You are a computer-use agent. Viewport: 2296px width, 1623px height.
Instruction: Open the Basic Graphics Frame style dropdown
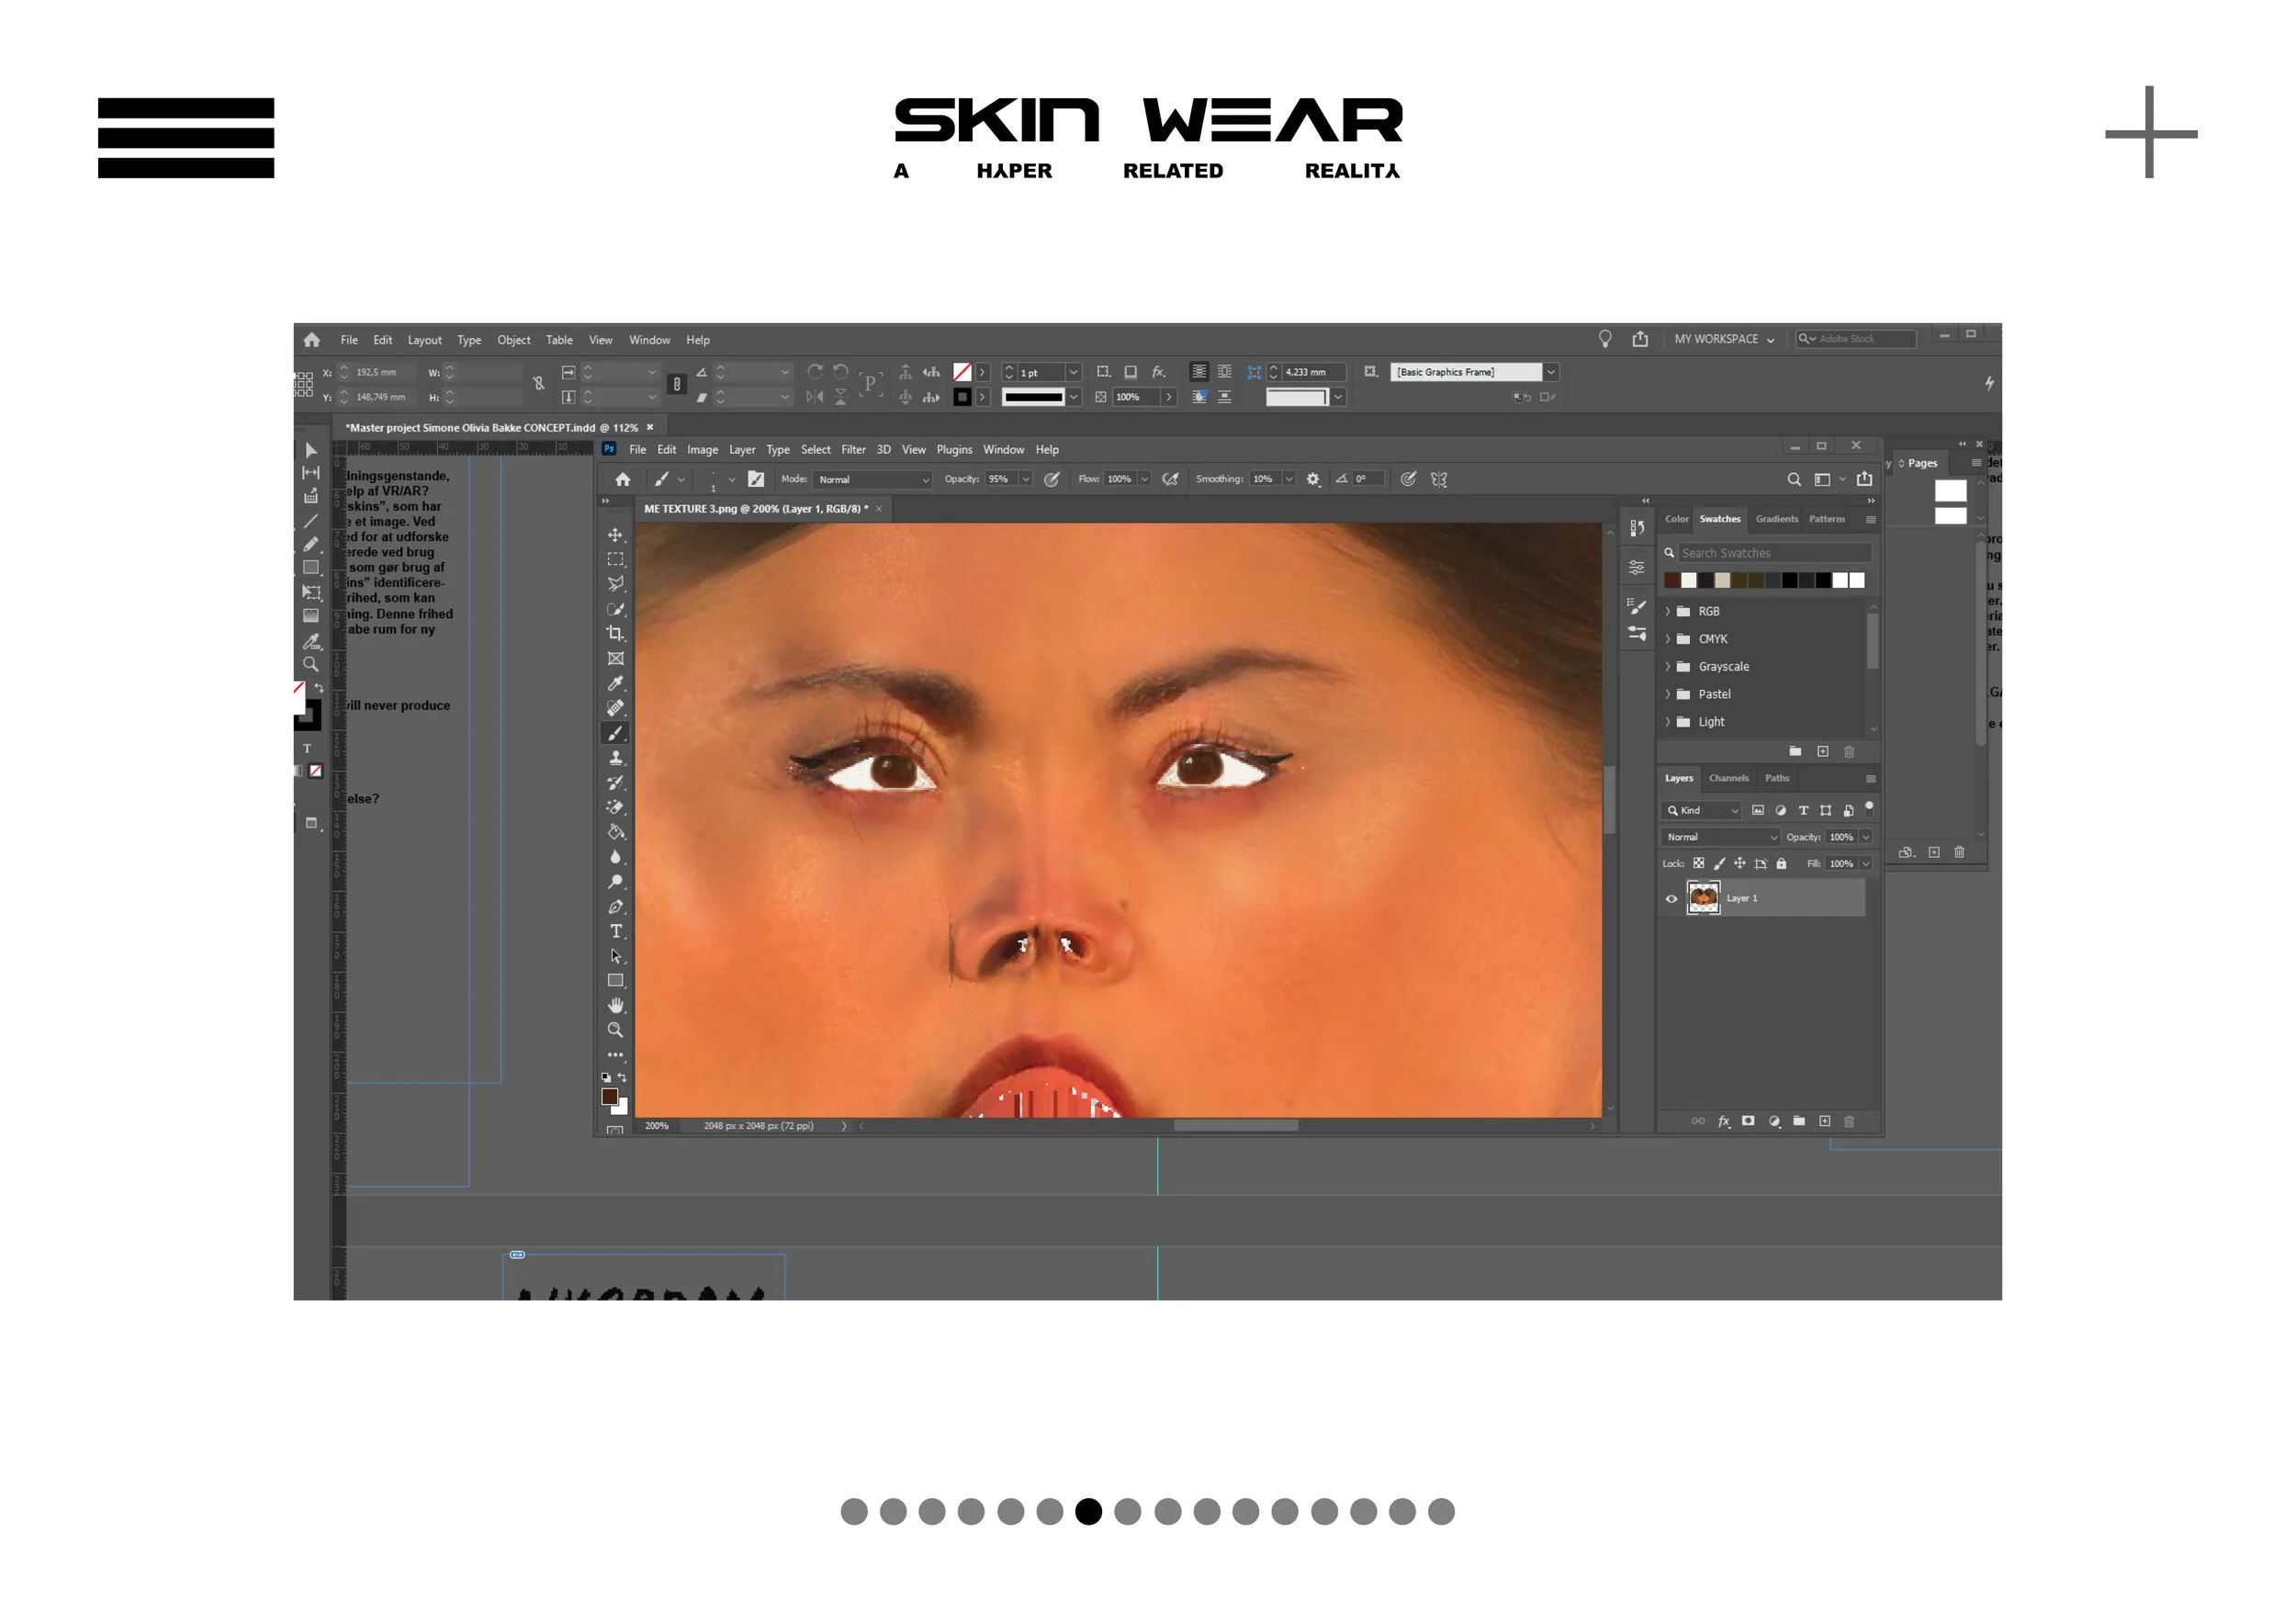[x=1551, y=372]
